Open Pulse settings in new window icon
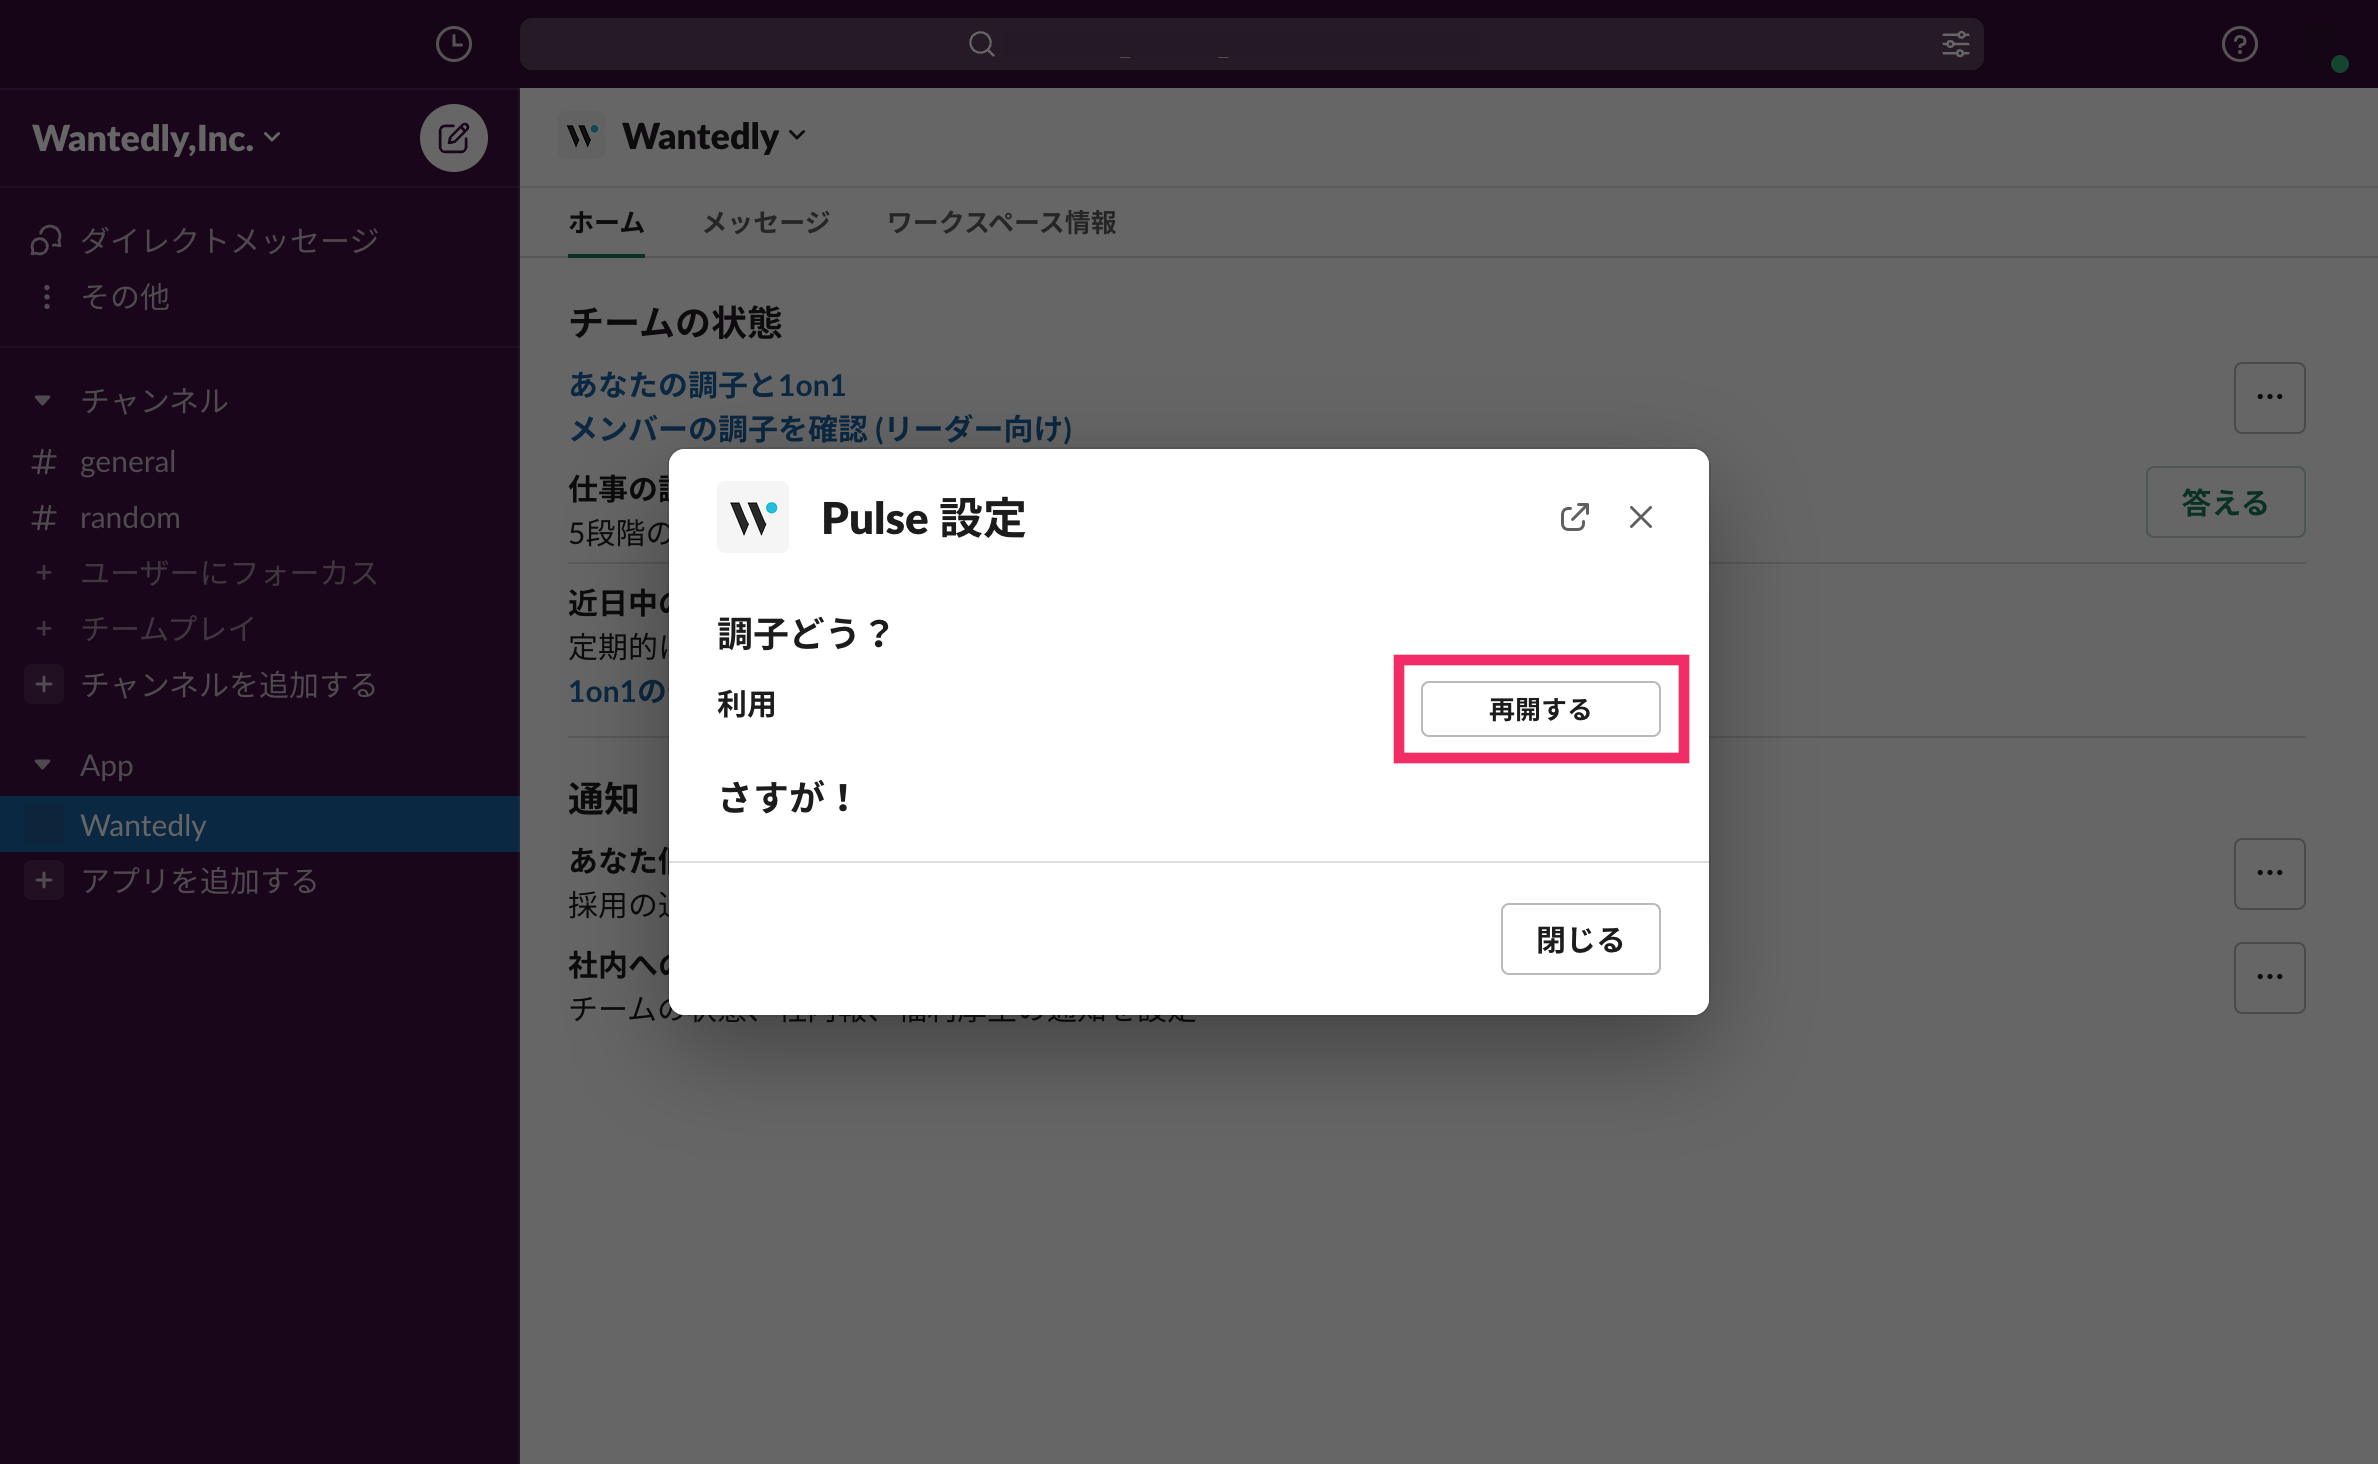The width and height of the screenshot is (2378, 1464). (x=1575, y=517)
